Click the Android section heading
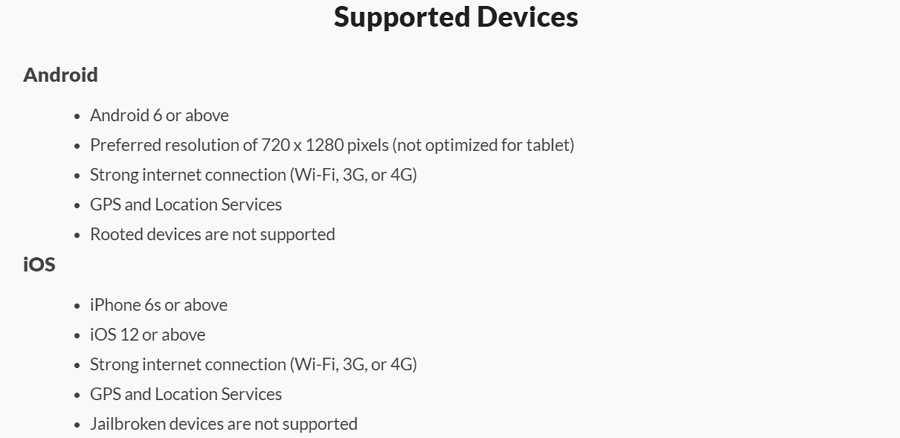900x438 pixels. pyautogui.click(x=60, y=75)
